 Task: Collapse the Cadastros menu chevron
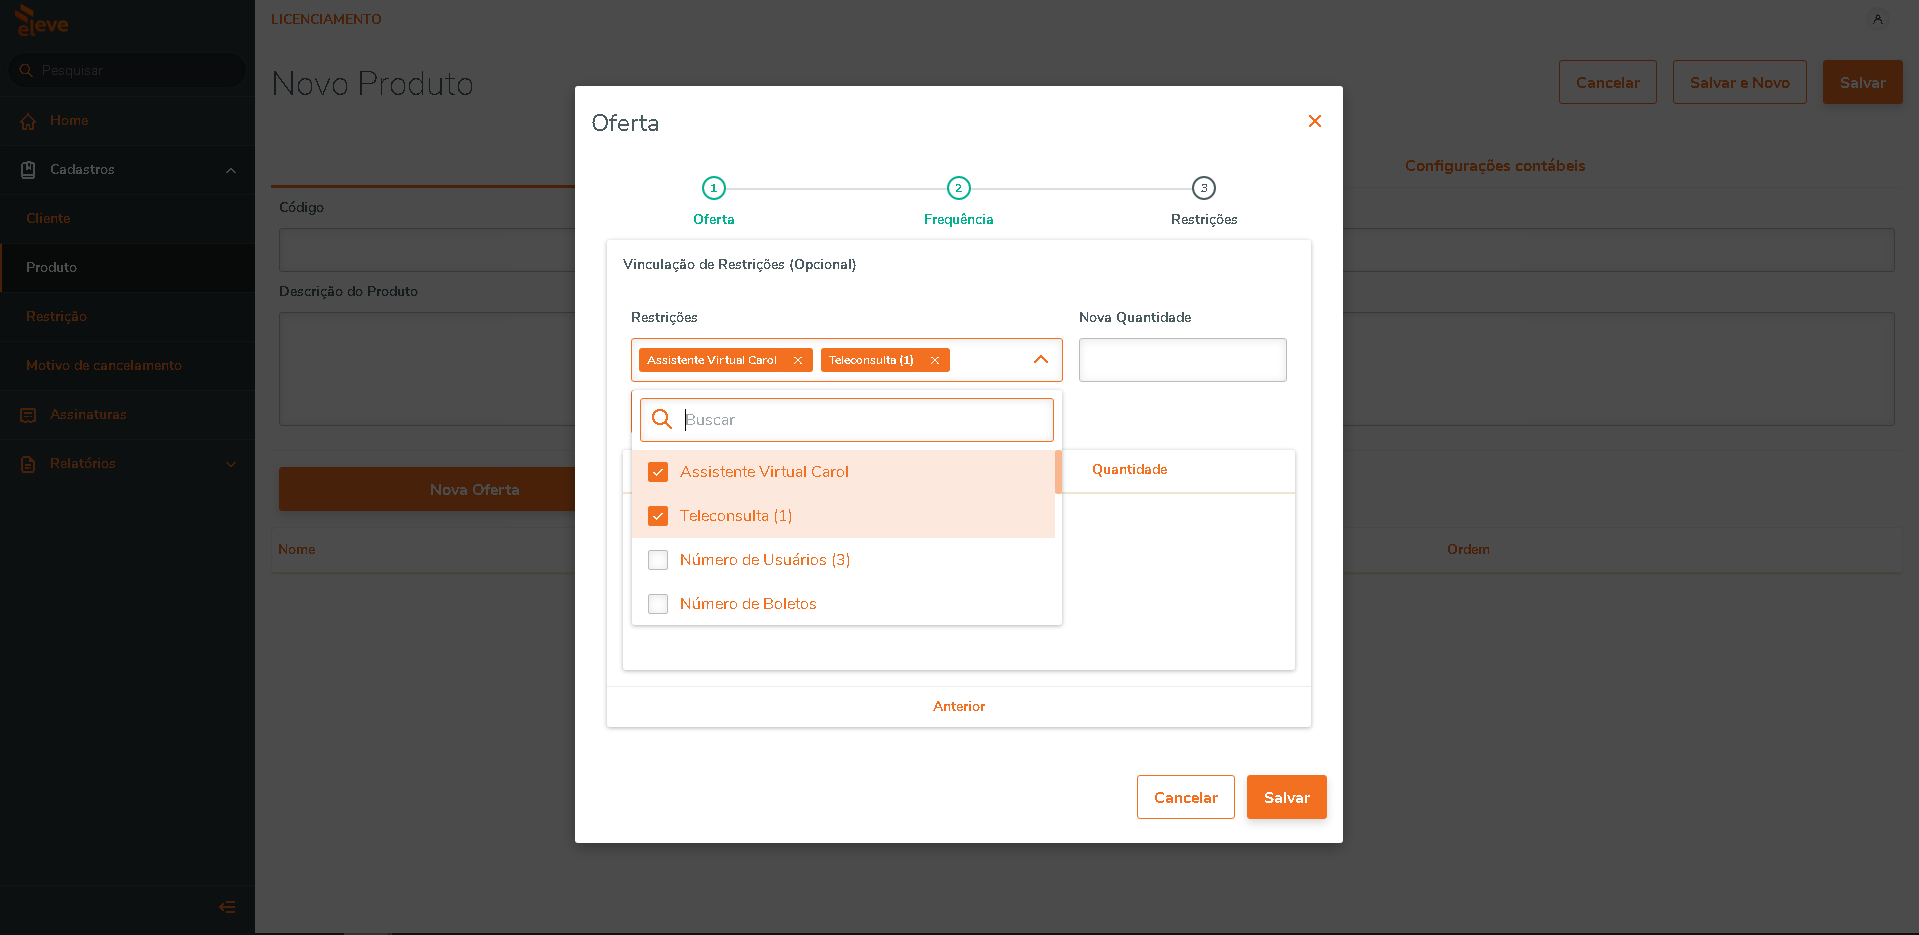point(231,170)
